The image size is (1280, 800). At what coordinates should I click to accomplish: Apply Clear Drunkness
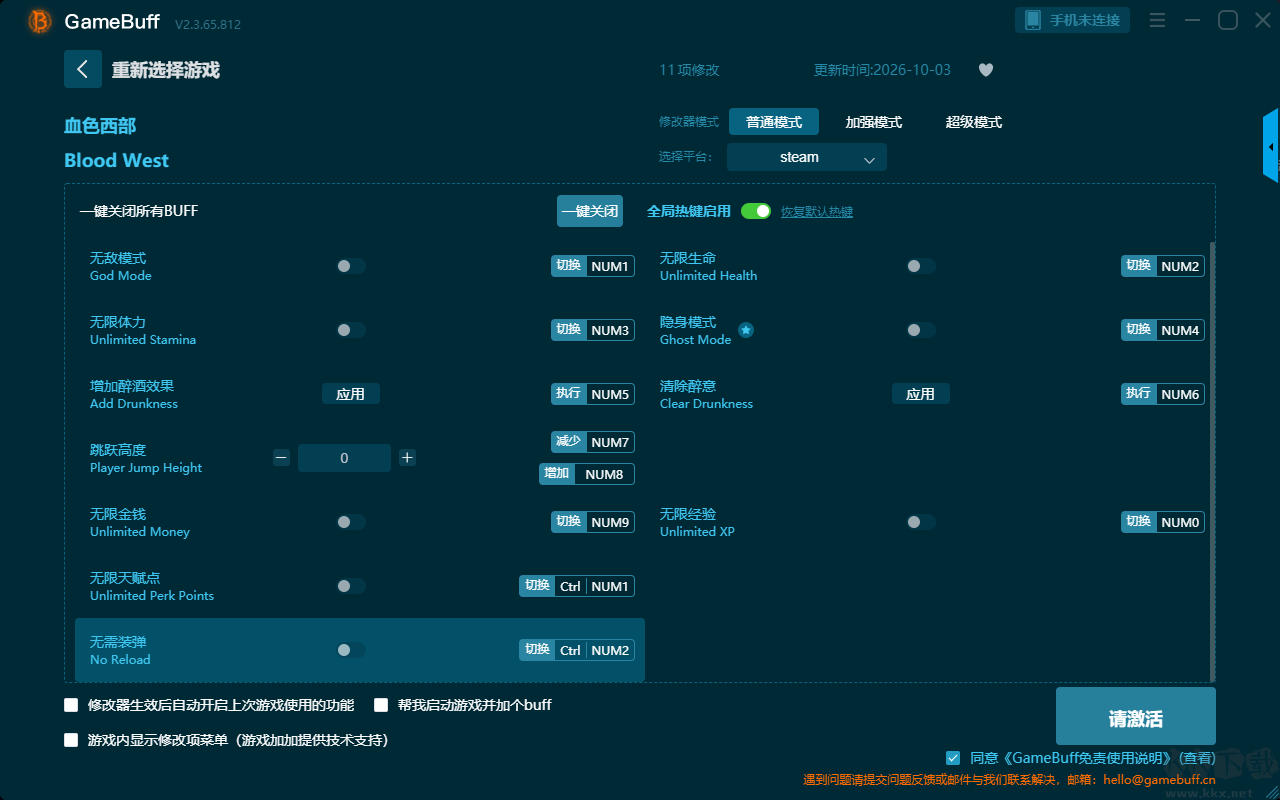coord(921,394)
